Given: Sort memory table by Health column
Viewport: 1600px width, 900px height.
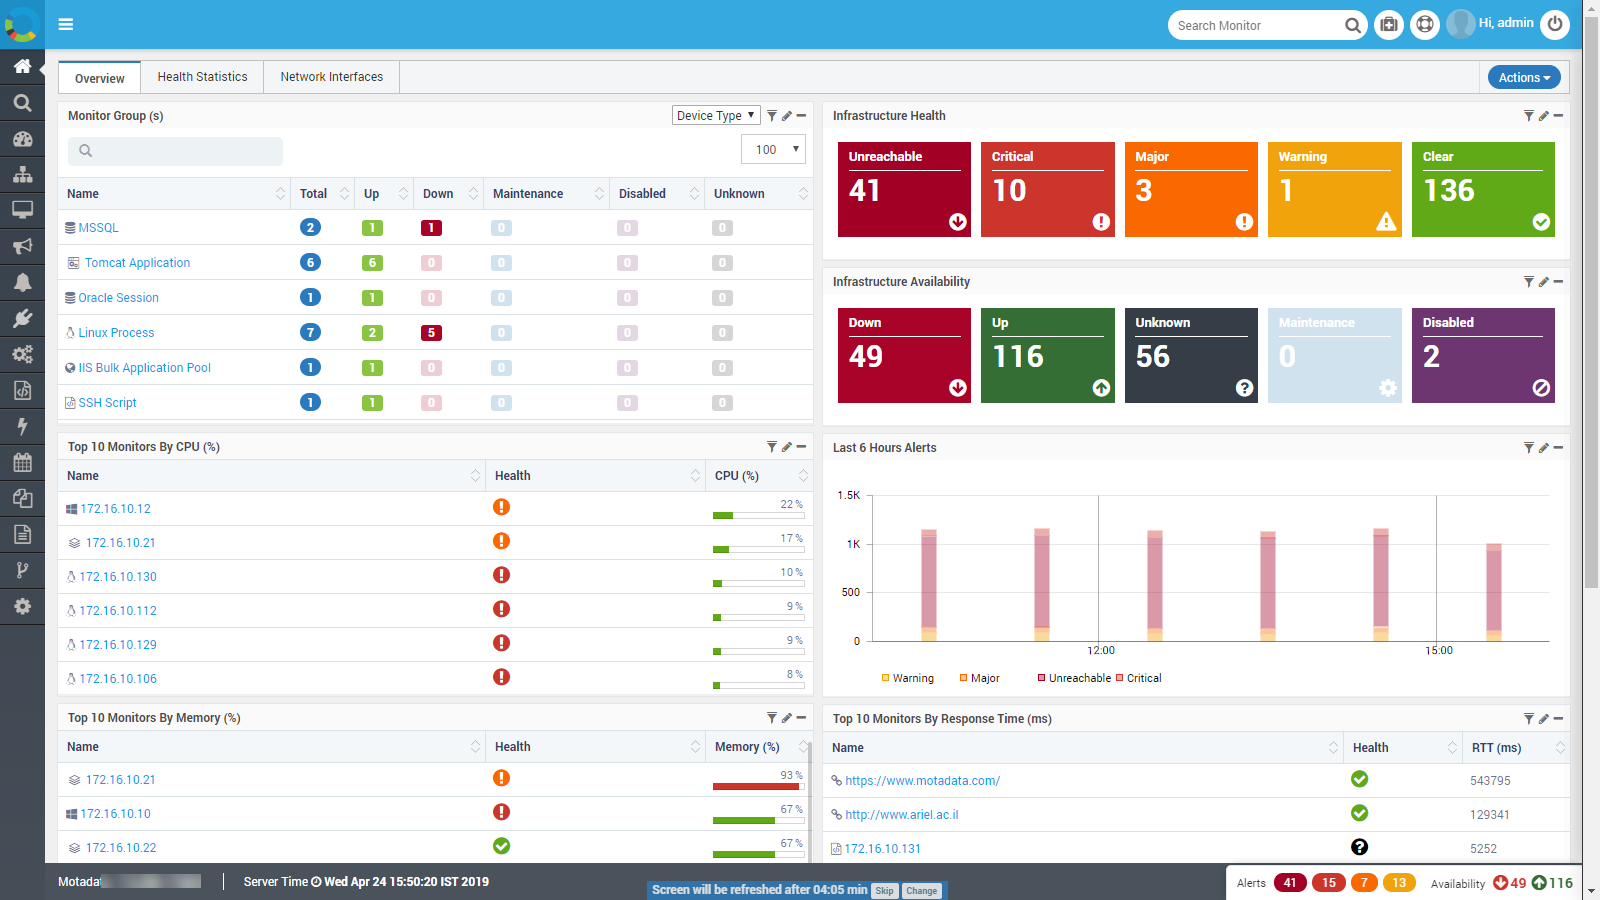Looking at the screenshot, I should (595, 747).
